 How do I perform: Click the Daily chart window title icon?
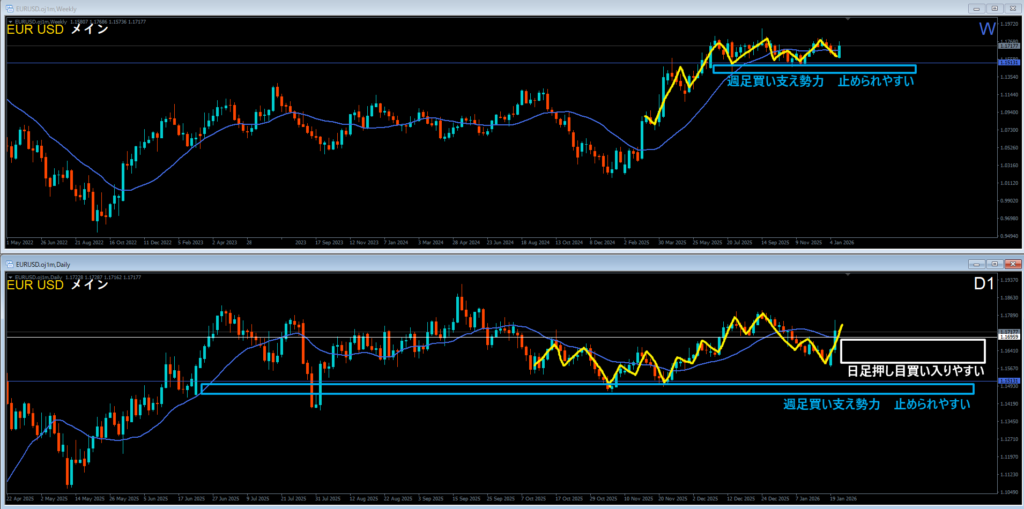point(10,263)
